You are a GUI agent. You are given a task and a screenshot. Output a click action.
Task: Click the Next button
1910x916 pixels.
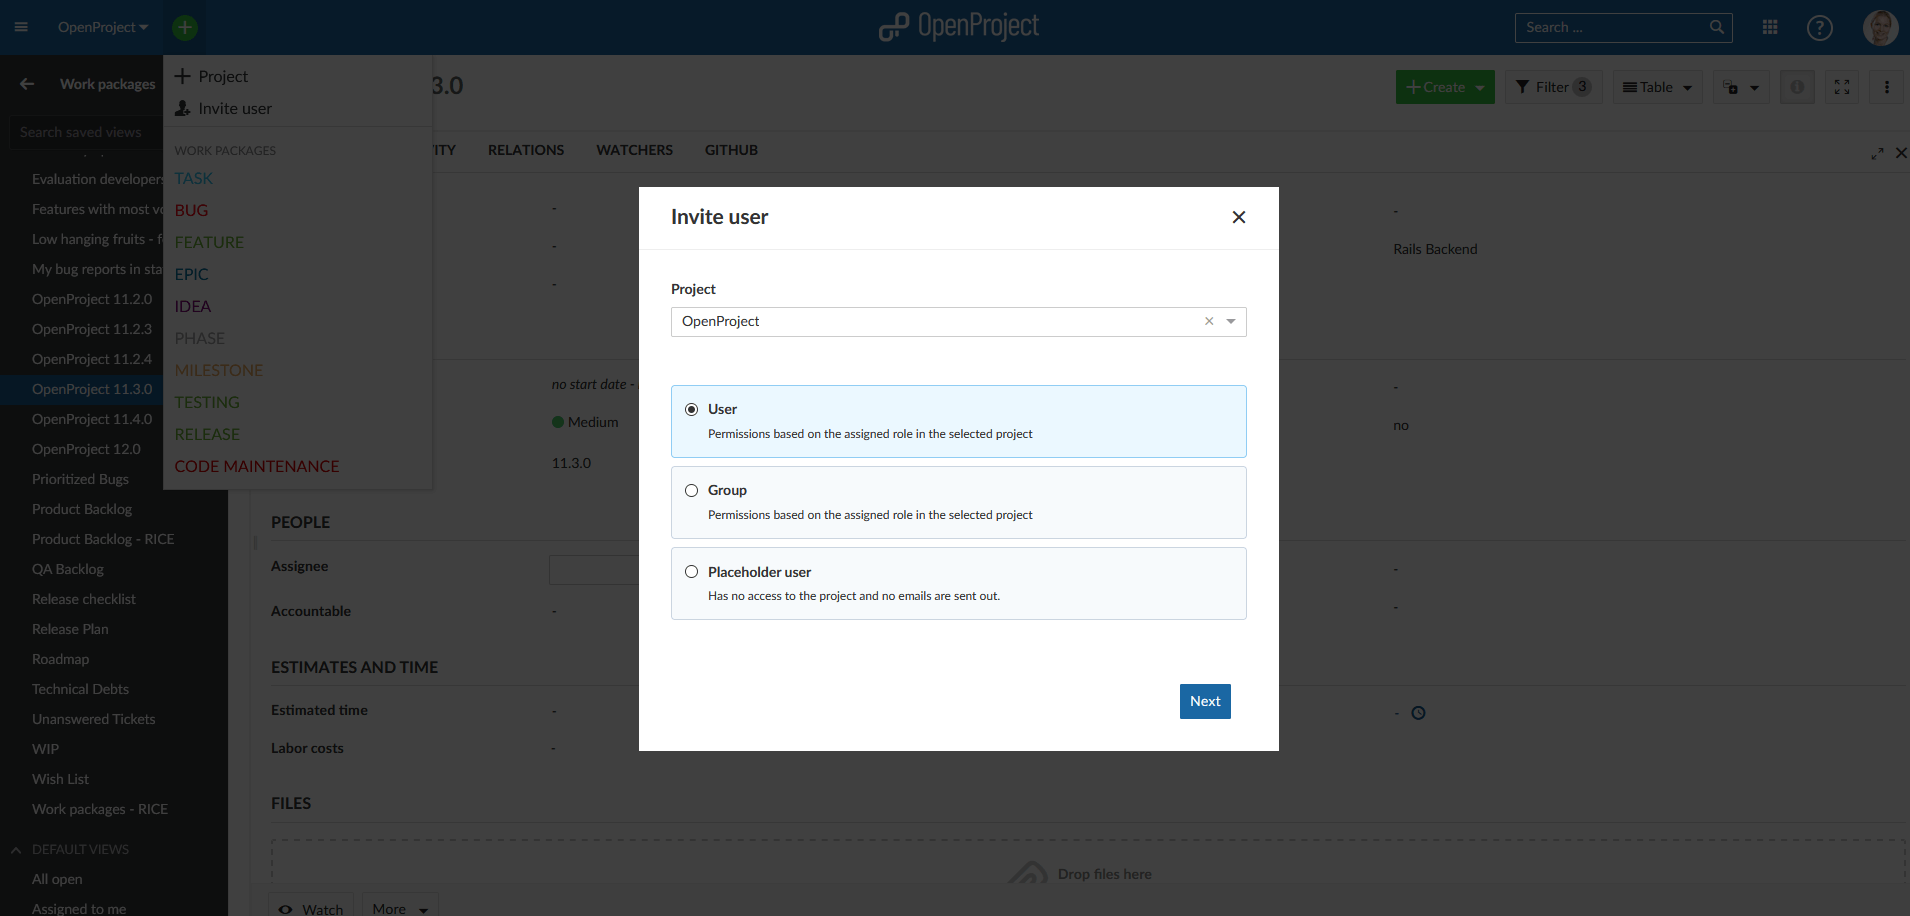point(1205,701)
